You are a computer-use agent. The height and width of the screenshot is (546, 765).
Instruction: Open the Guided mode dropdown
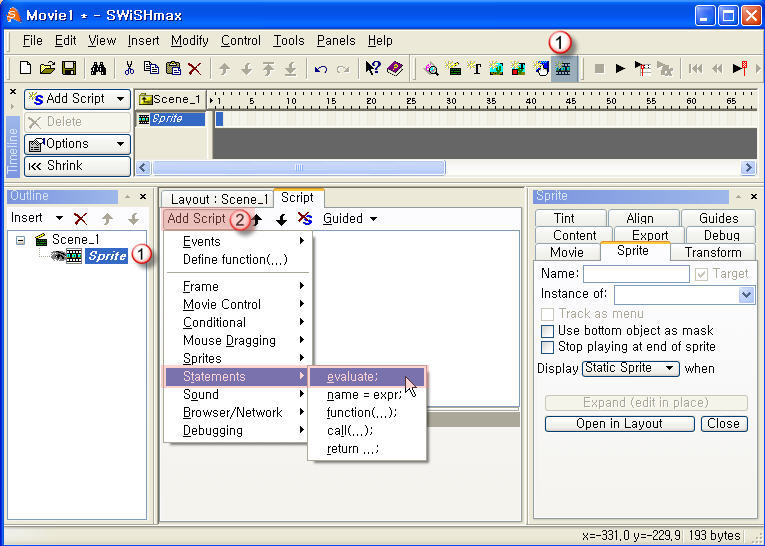click(x=350, y=219)
